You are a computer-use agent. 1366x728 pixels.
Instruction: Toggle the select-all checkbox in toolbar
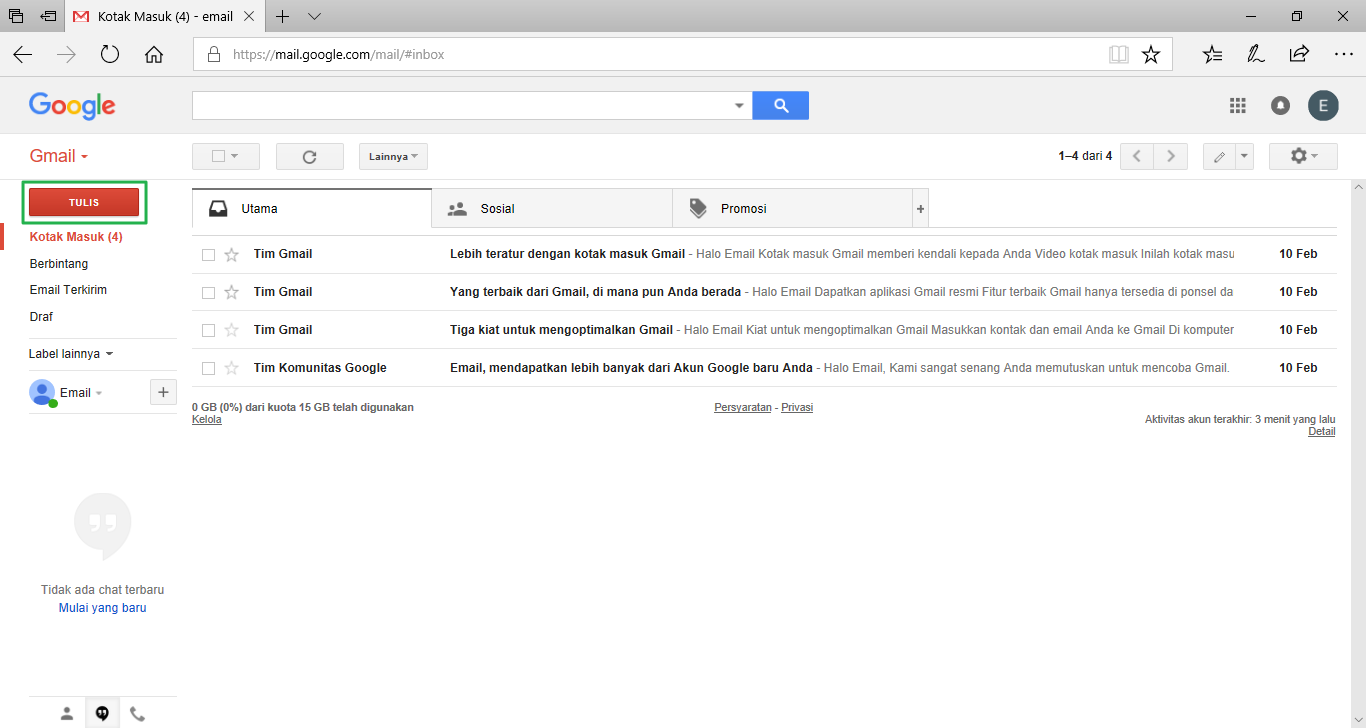pos(218,157)
